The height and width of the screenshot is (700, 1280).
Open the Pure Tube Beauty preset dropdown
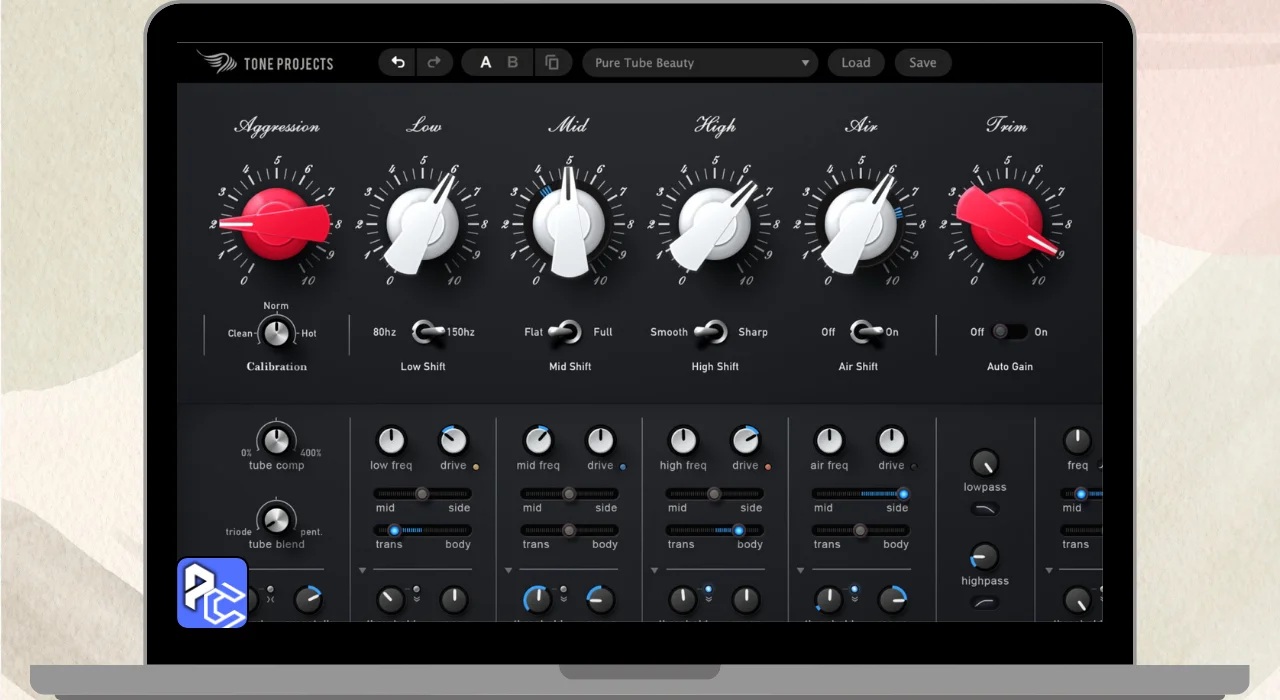pyautogui.click(x=700, y=63)
